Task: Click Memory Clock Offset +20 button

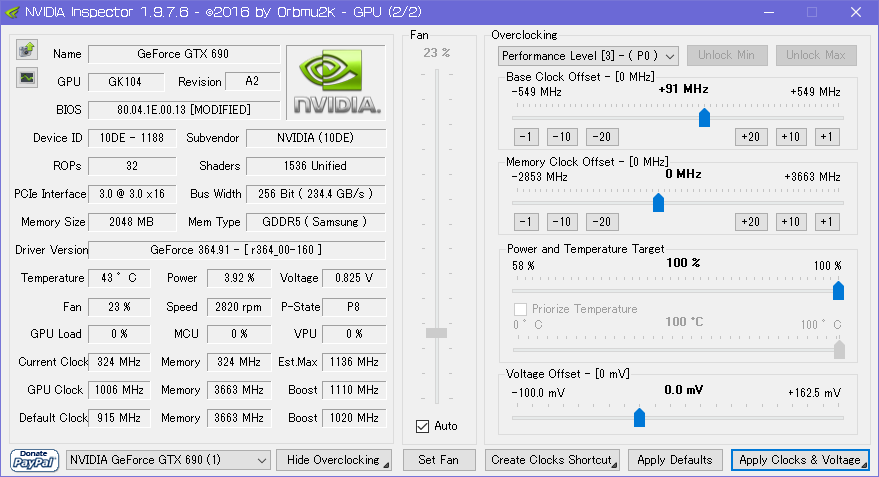Action: tap(751, 222)
